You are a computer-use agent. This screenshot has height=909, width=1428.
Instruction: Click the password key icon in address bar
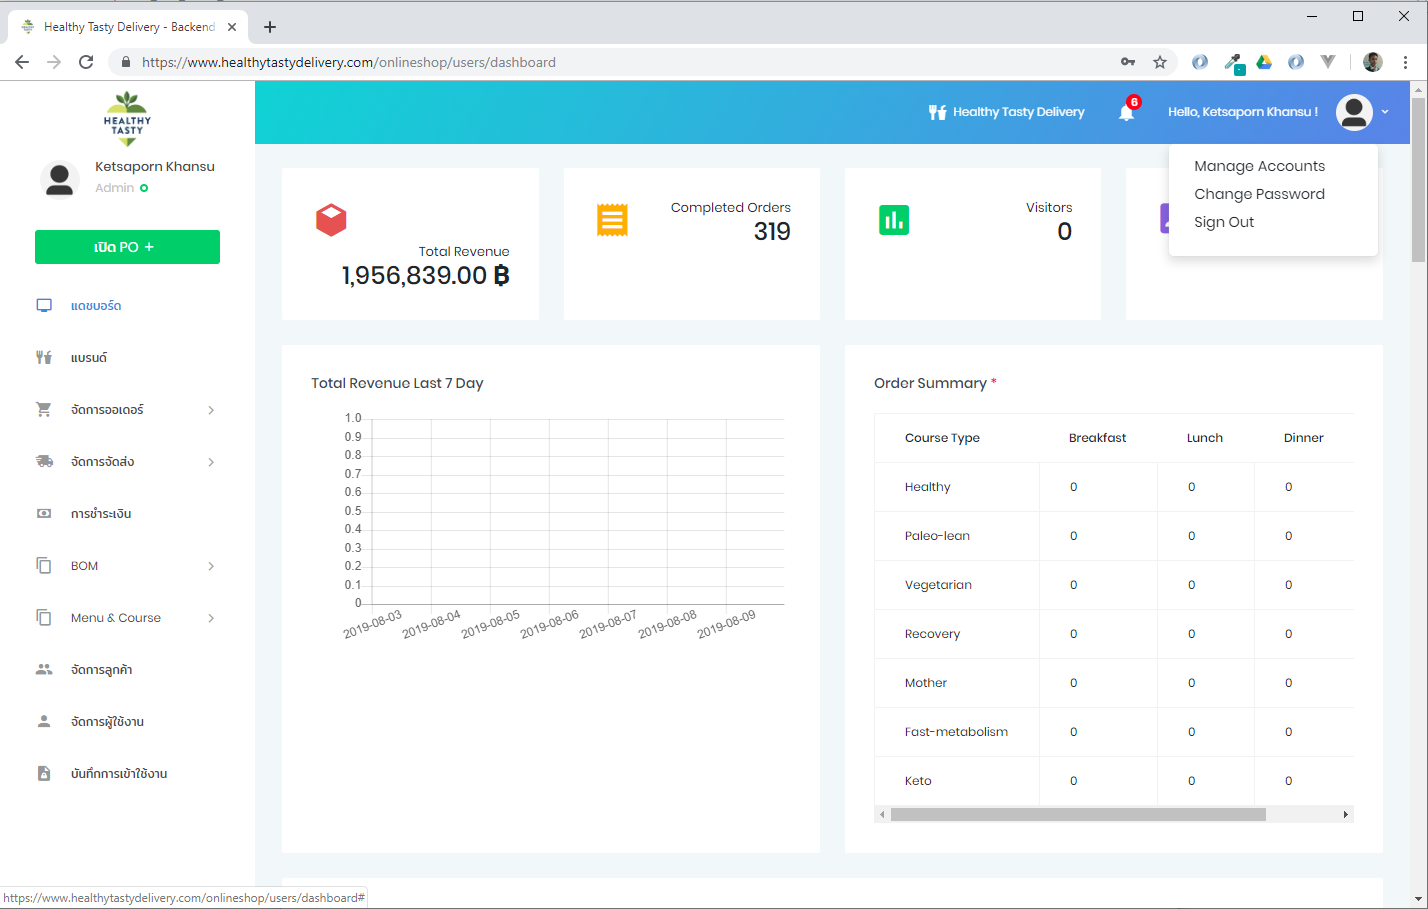click(x=1128, y=62)
